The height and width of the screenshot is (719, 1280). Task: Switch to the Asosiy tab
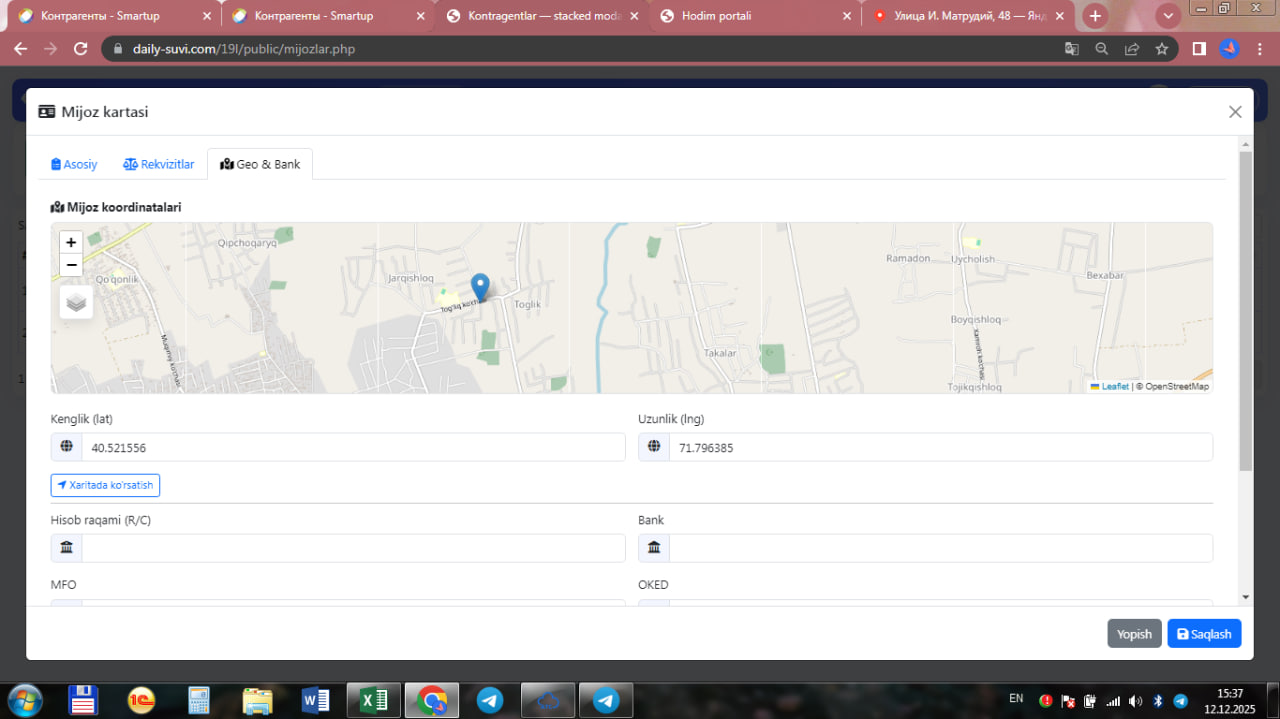74,164
